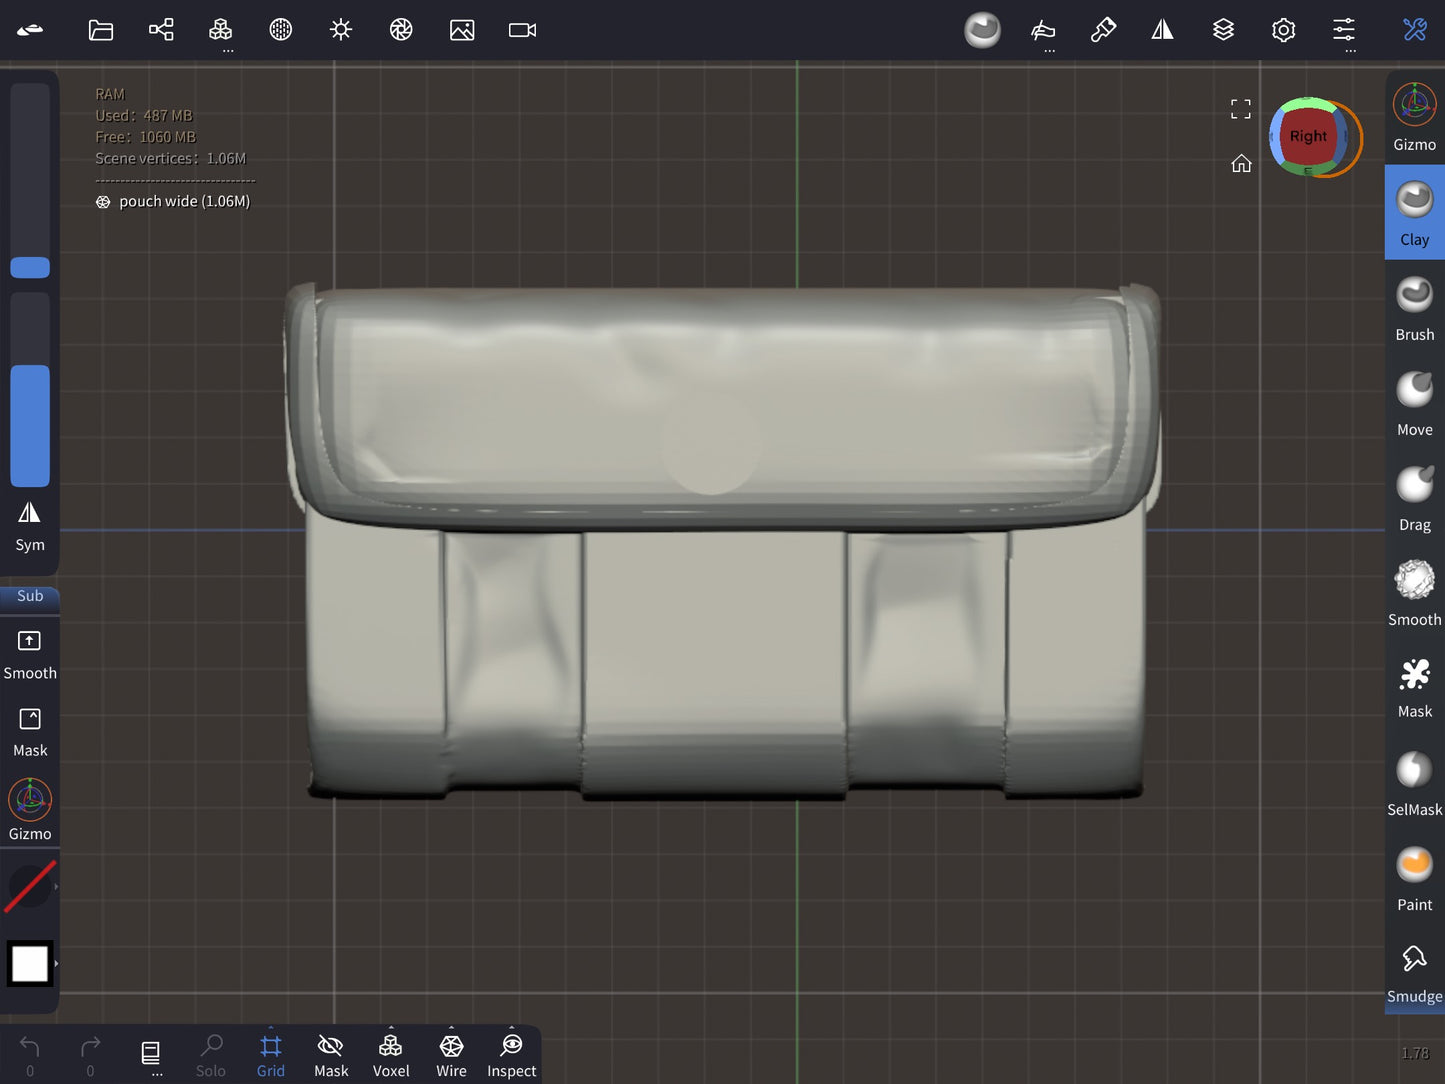
Task: Toggle Gizmo shortcut in left panel
Action: click(x=30, y=811)
